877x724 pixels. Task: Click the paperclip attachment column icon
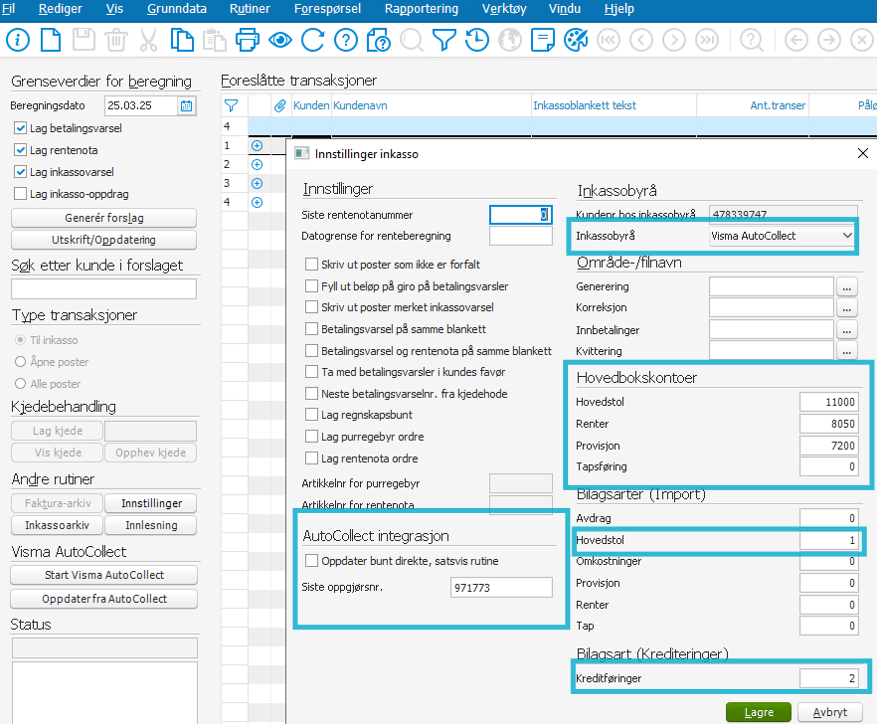point(280,105)
